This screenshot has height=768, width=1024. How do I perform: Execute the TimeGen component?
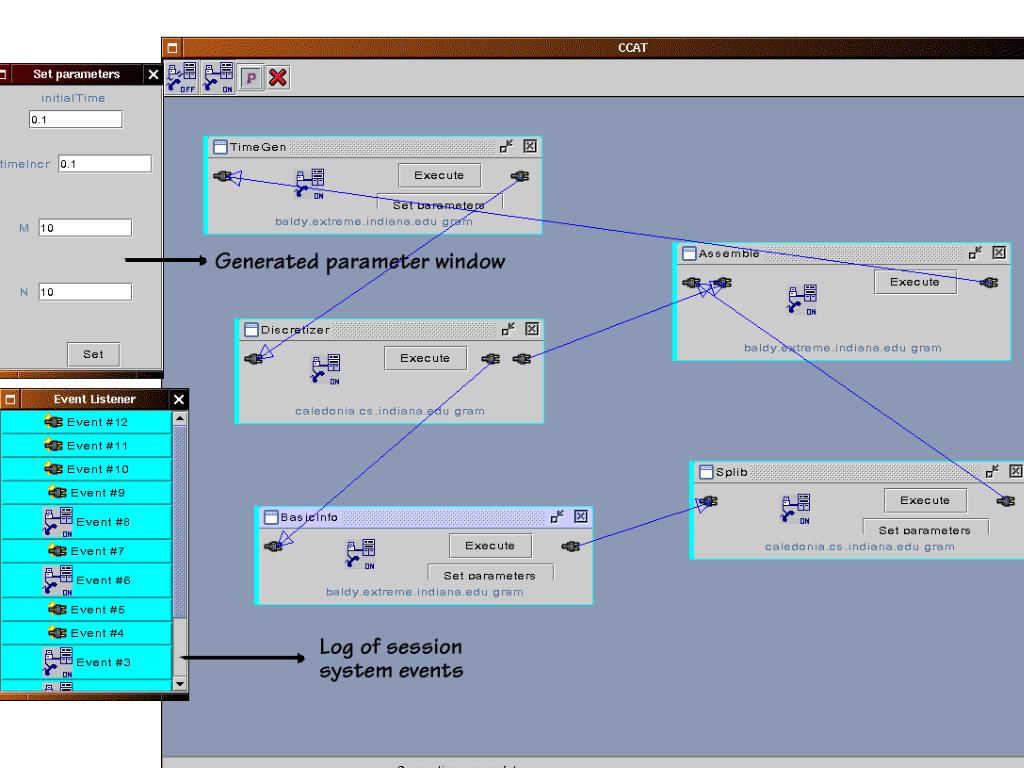[x=440, y=175]
